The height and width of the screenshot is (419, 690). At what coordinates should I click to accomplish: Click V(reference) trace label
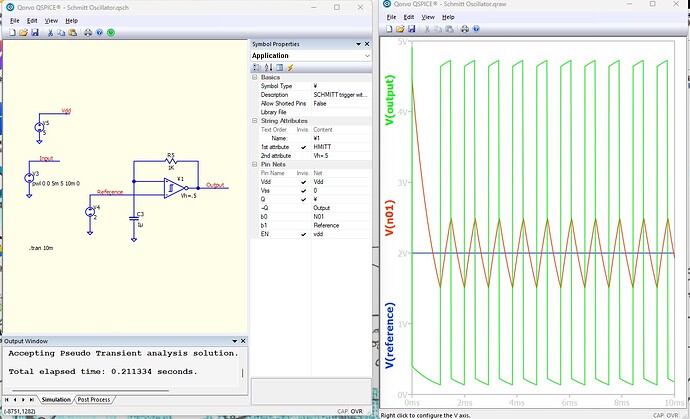390,335
